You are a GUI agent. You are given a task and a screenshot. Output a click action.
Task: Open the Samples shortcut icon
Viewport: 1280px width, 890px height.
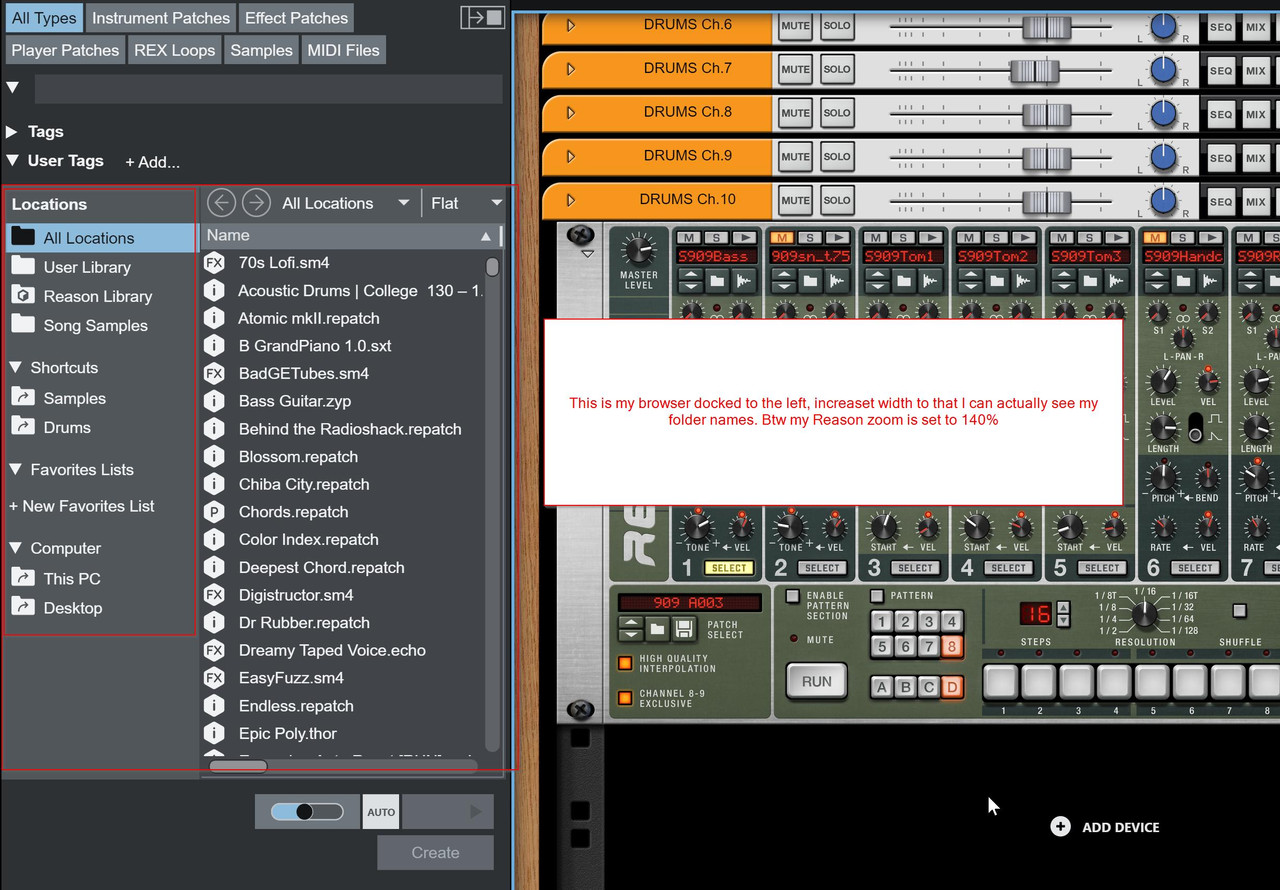(x=23, y=397)
